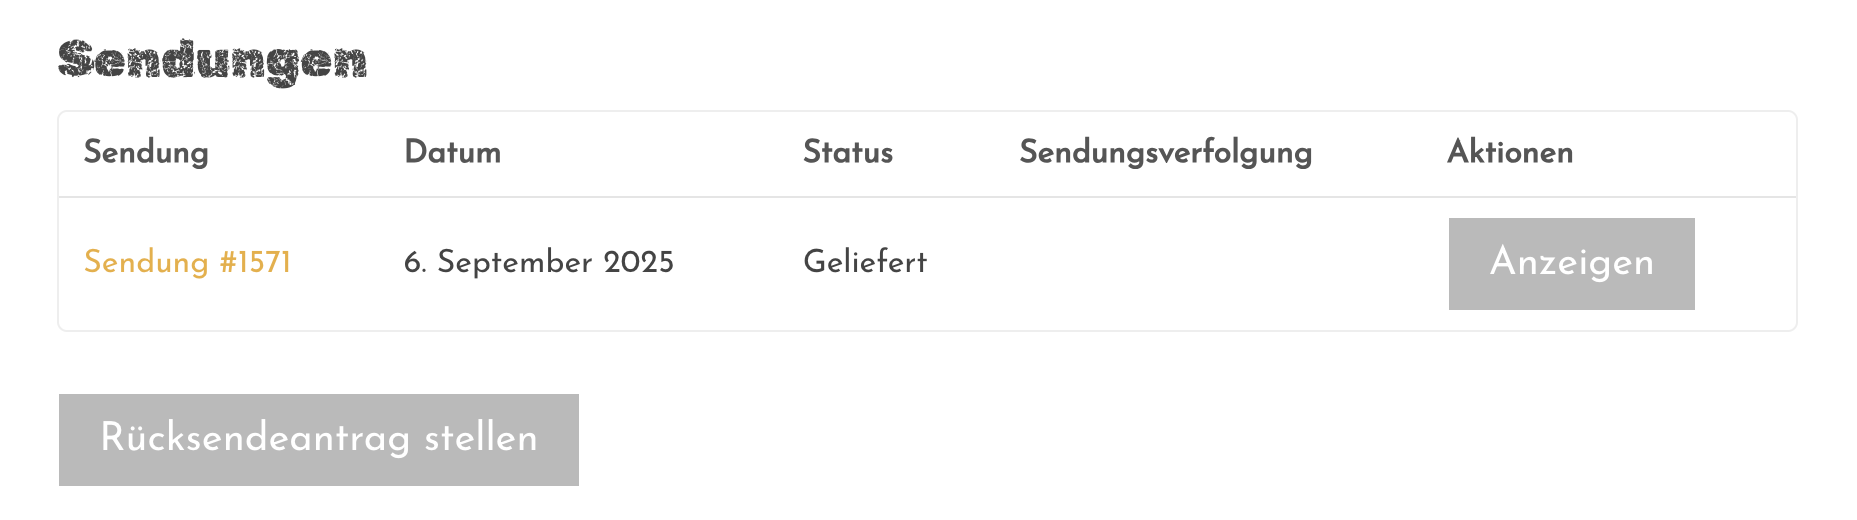
Task: Click the day number 6. in the date
Action: pos(415,262)
